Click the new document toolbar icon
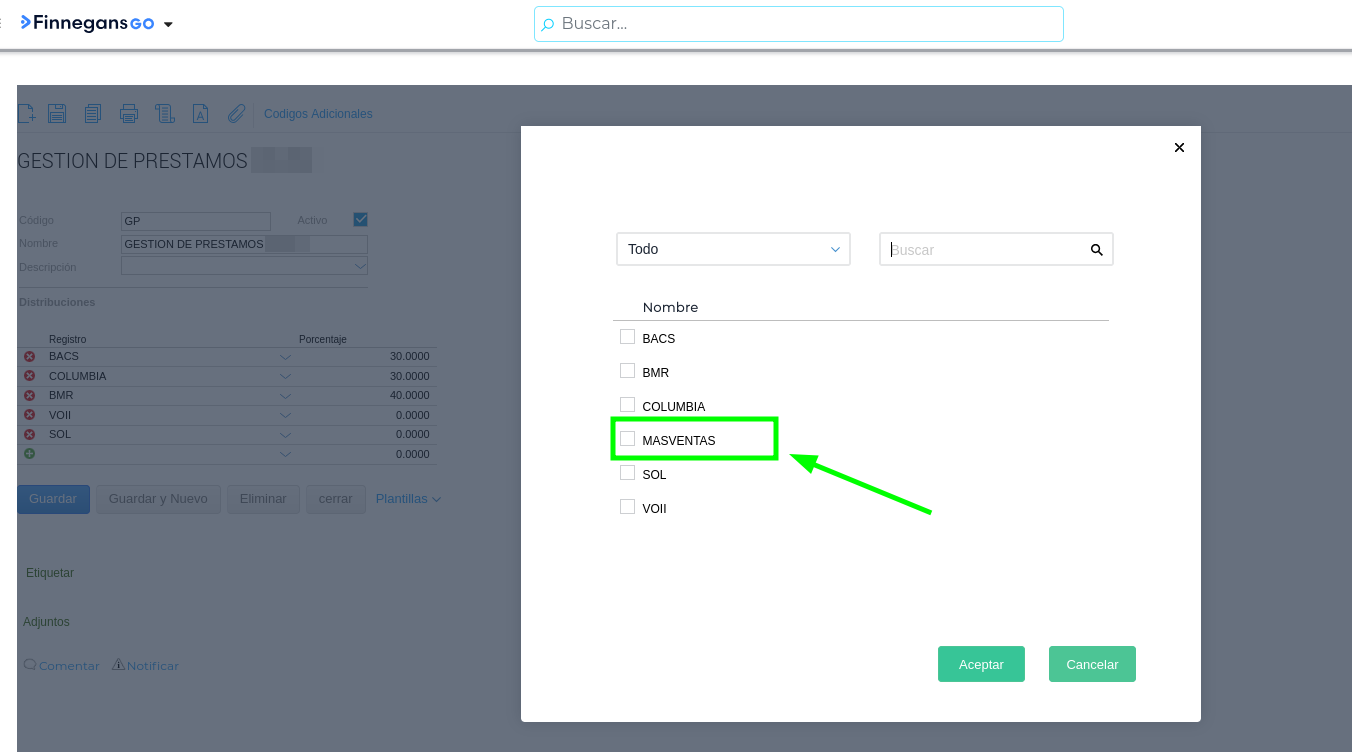 pos(27,113)
